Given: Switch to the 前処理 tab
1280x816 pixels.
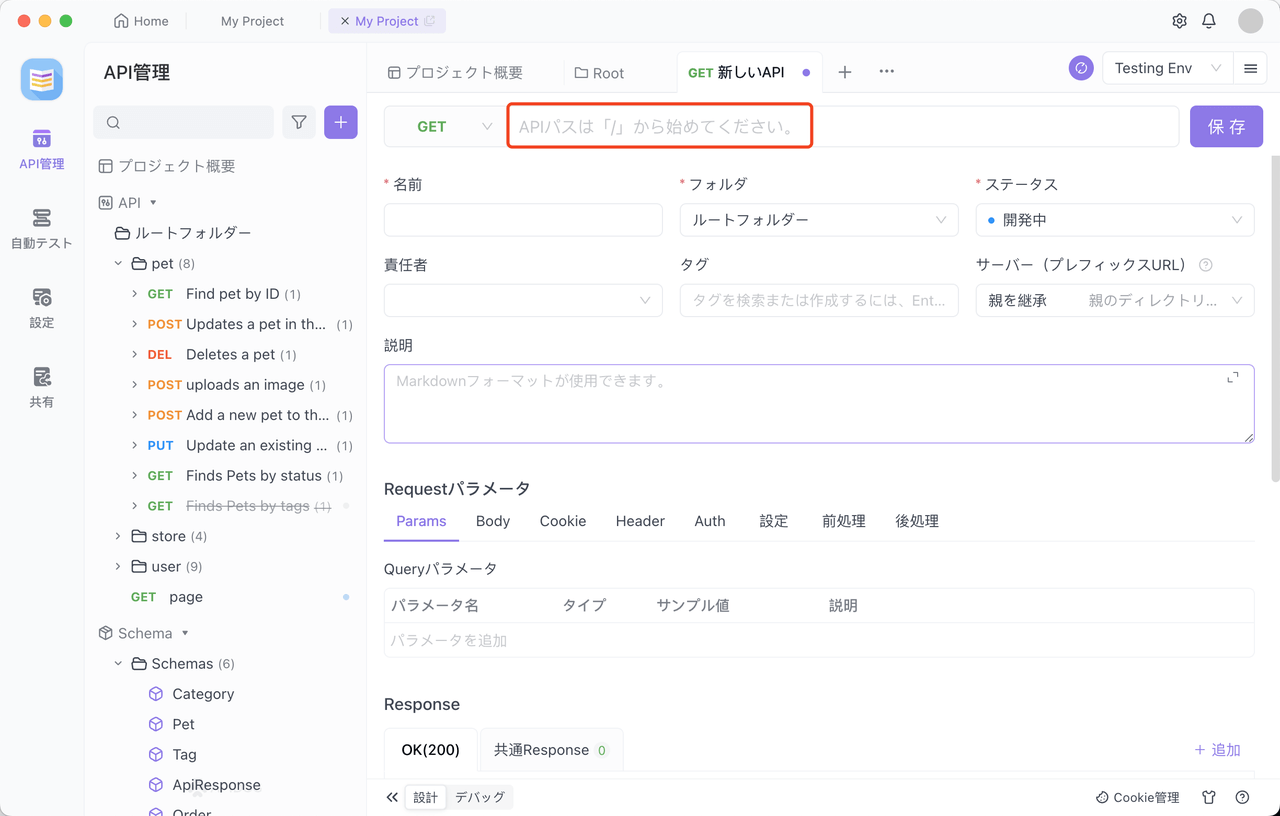Looking at the screenshot, I should [x=844, y=521].
